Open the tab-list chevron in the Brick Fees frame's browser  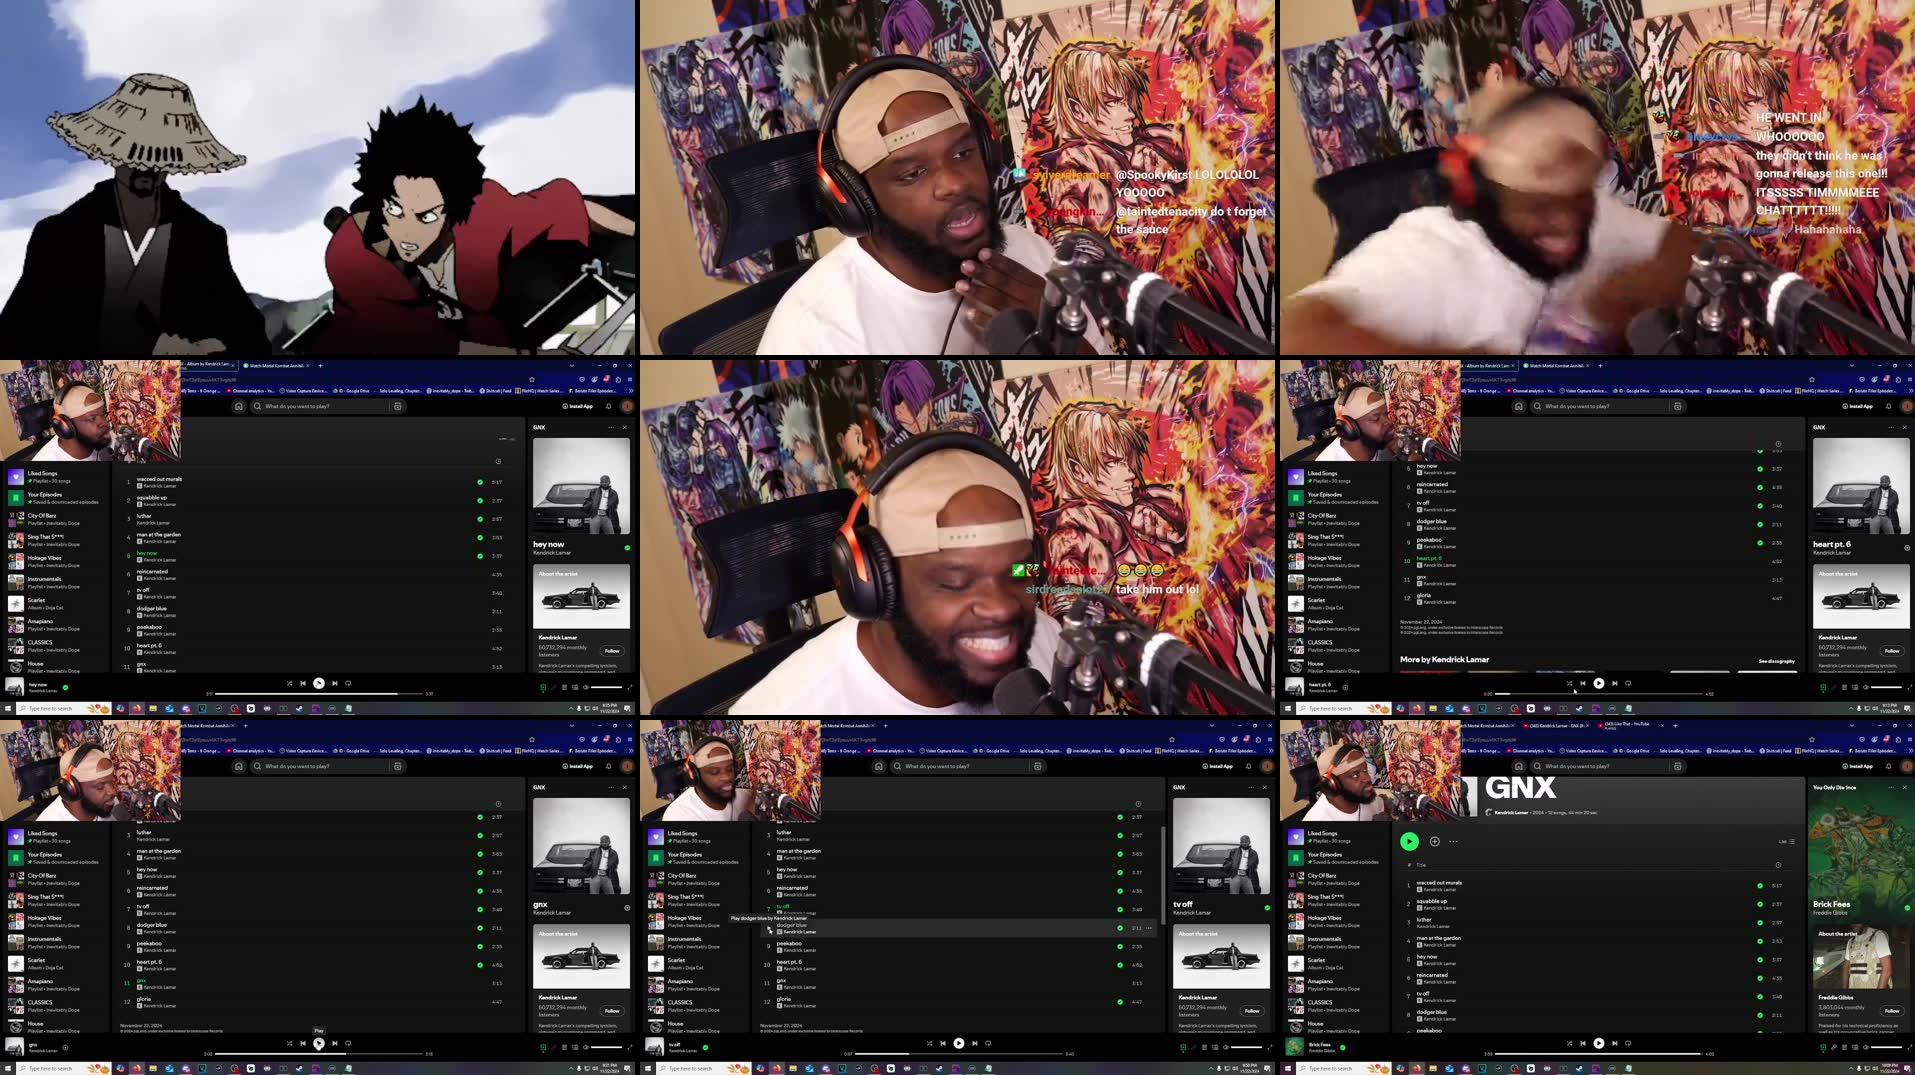1850,725
